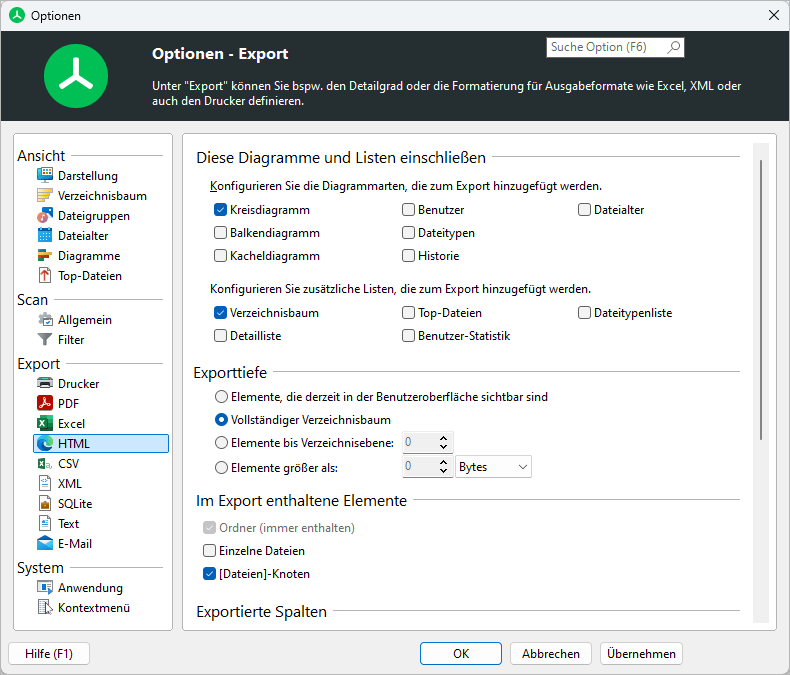Uncheck the Kreisdiagramm checkbox
Screen dimensions: 790x675
tap(220, 210)
